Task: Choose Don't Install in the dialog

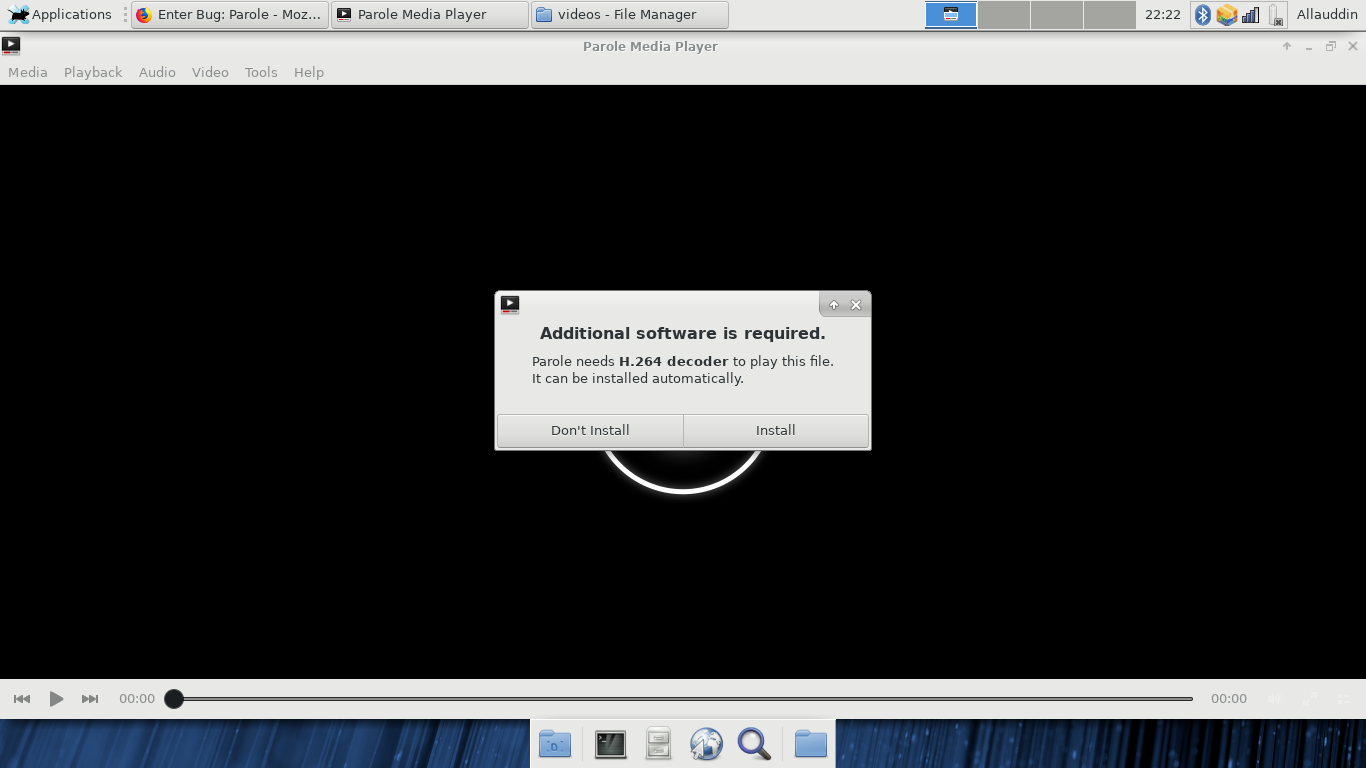Action: pos(590,430)
